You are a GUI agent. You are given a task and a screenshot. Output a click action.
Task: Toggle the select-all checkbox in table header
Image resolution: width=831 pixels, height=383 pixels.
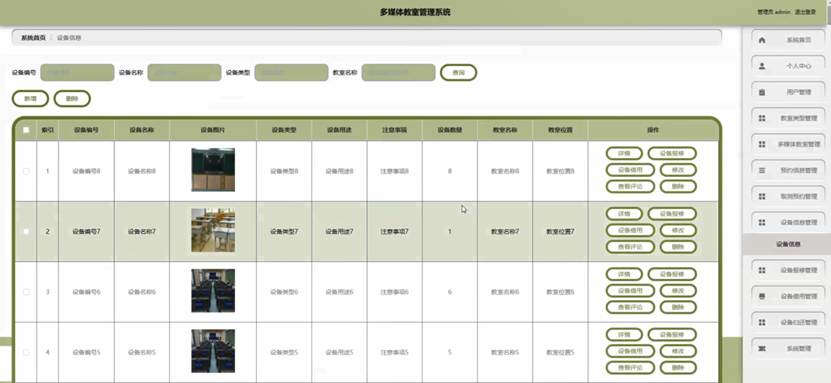click(x=26, y=130)
